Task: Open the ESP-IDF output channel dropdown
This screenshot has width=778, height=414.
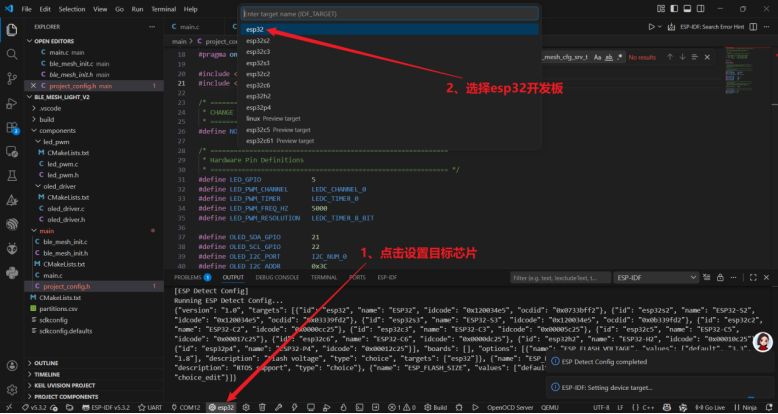Action: point(656,278)
